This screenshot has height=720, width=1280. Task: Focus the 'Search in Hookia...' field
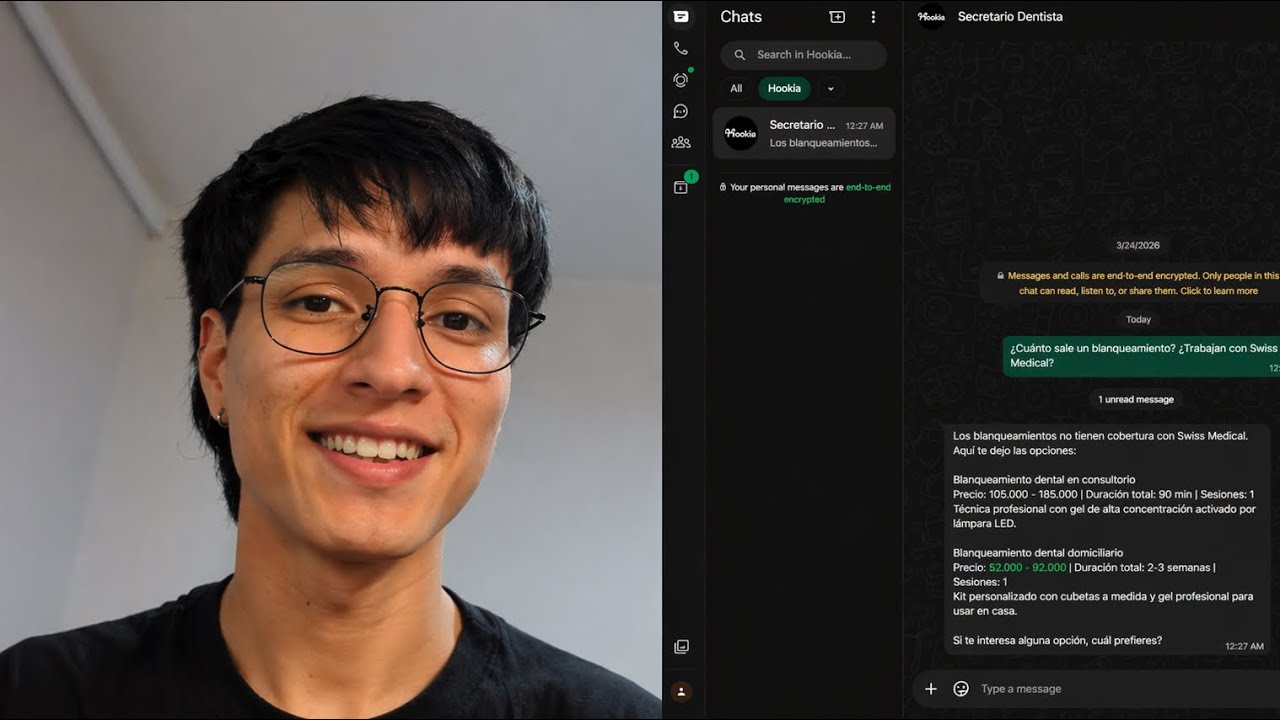[x=803, y=55]
